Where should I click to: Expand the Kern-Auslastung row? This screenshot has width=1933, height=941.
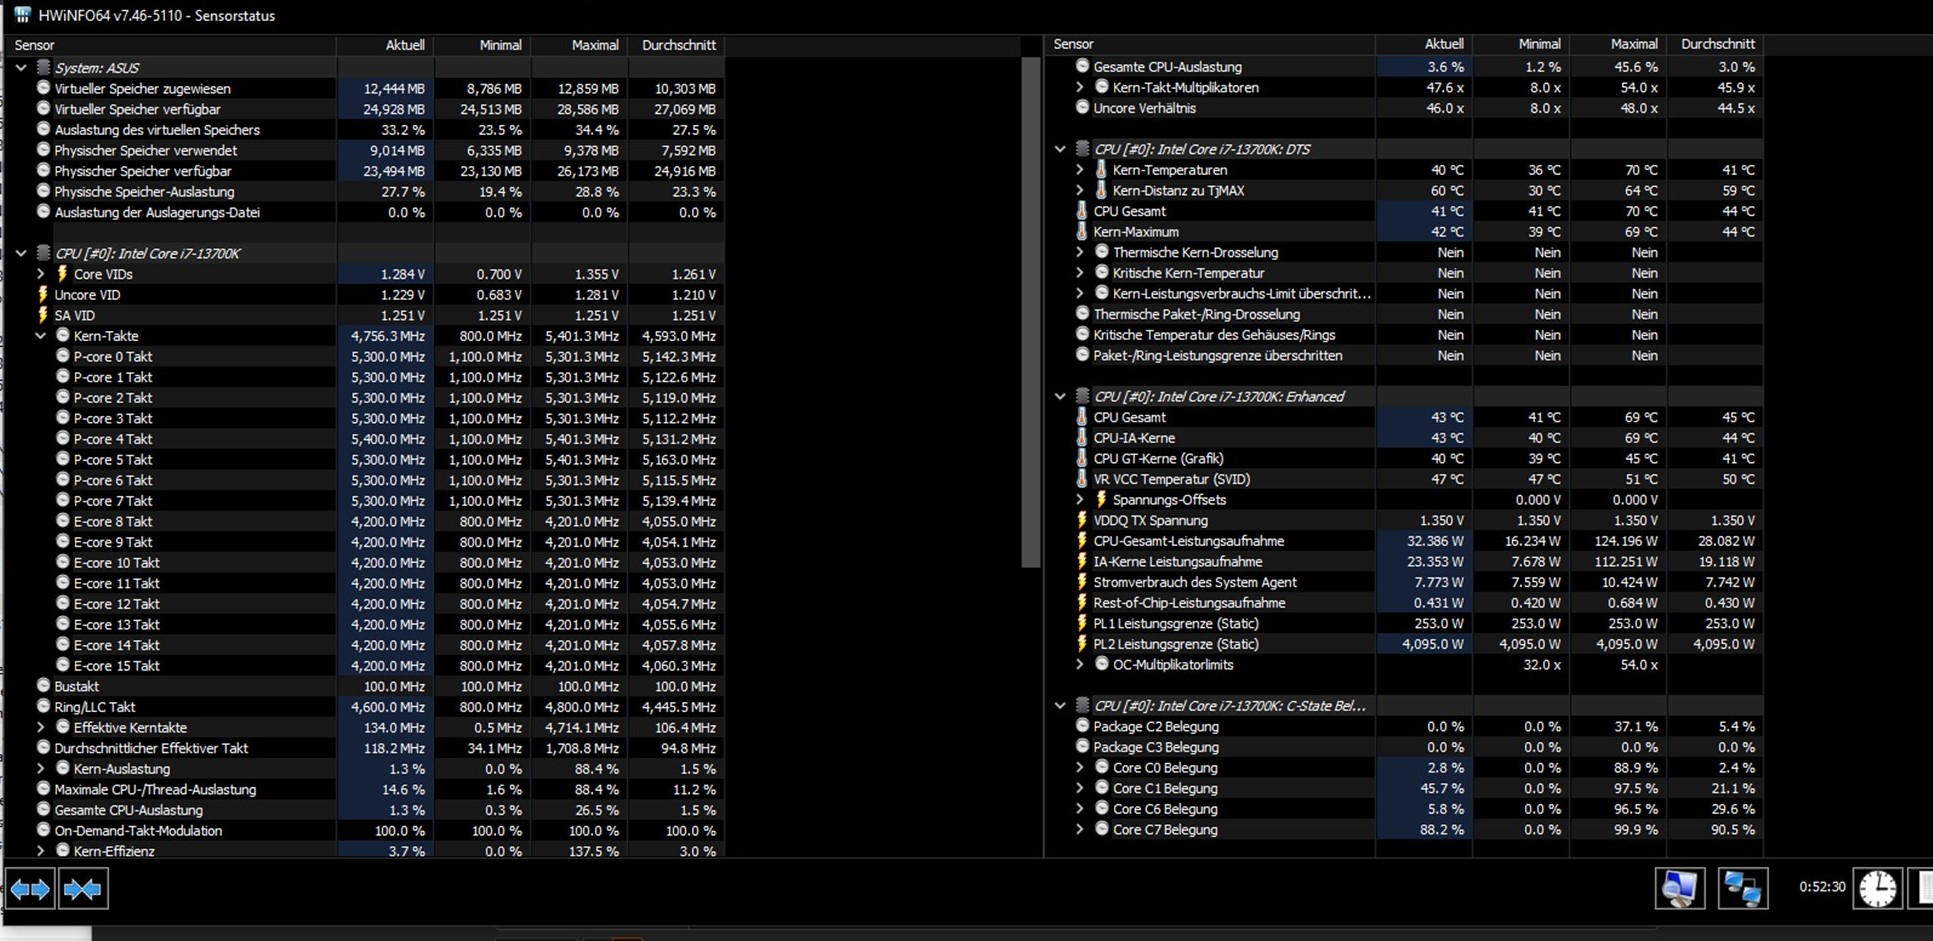coord(41,769)
